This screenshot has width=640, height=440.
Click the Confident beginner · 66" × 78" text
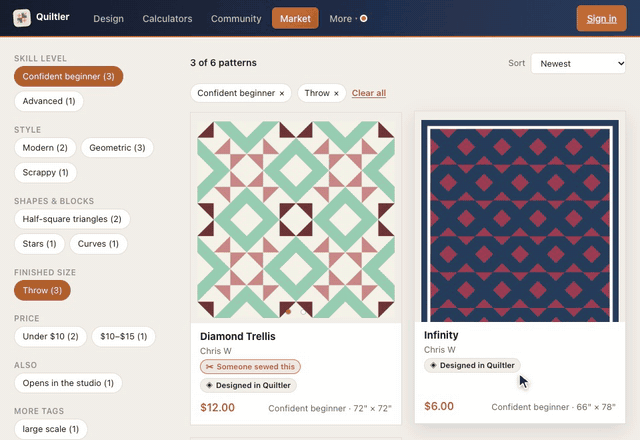(x=553, y=407)
